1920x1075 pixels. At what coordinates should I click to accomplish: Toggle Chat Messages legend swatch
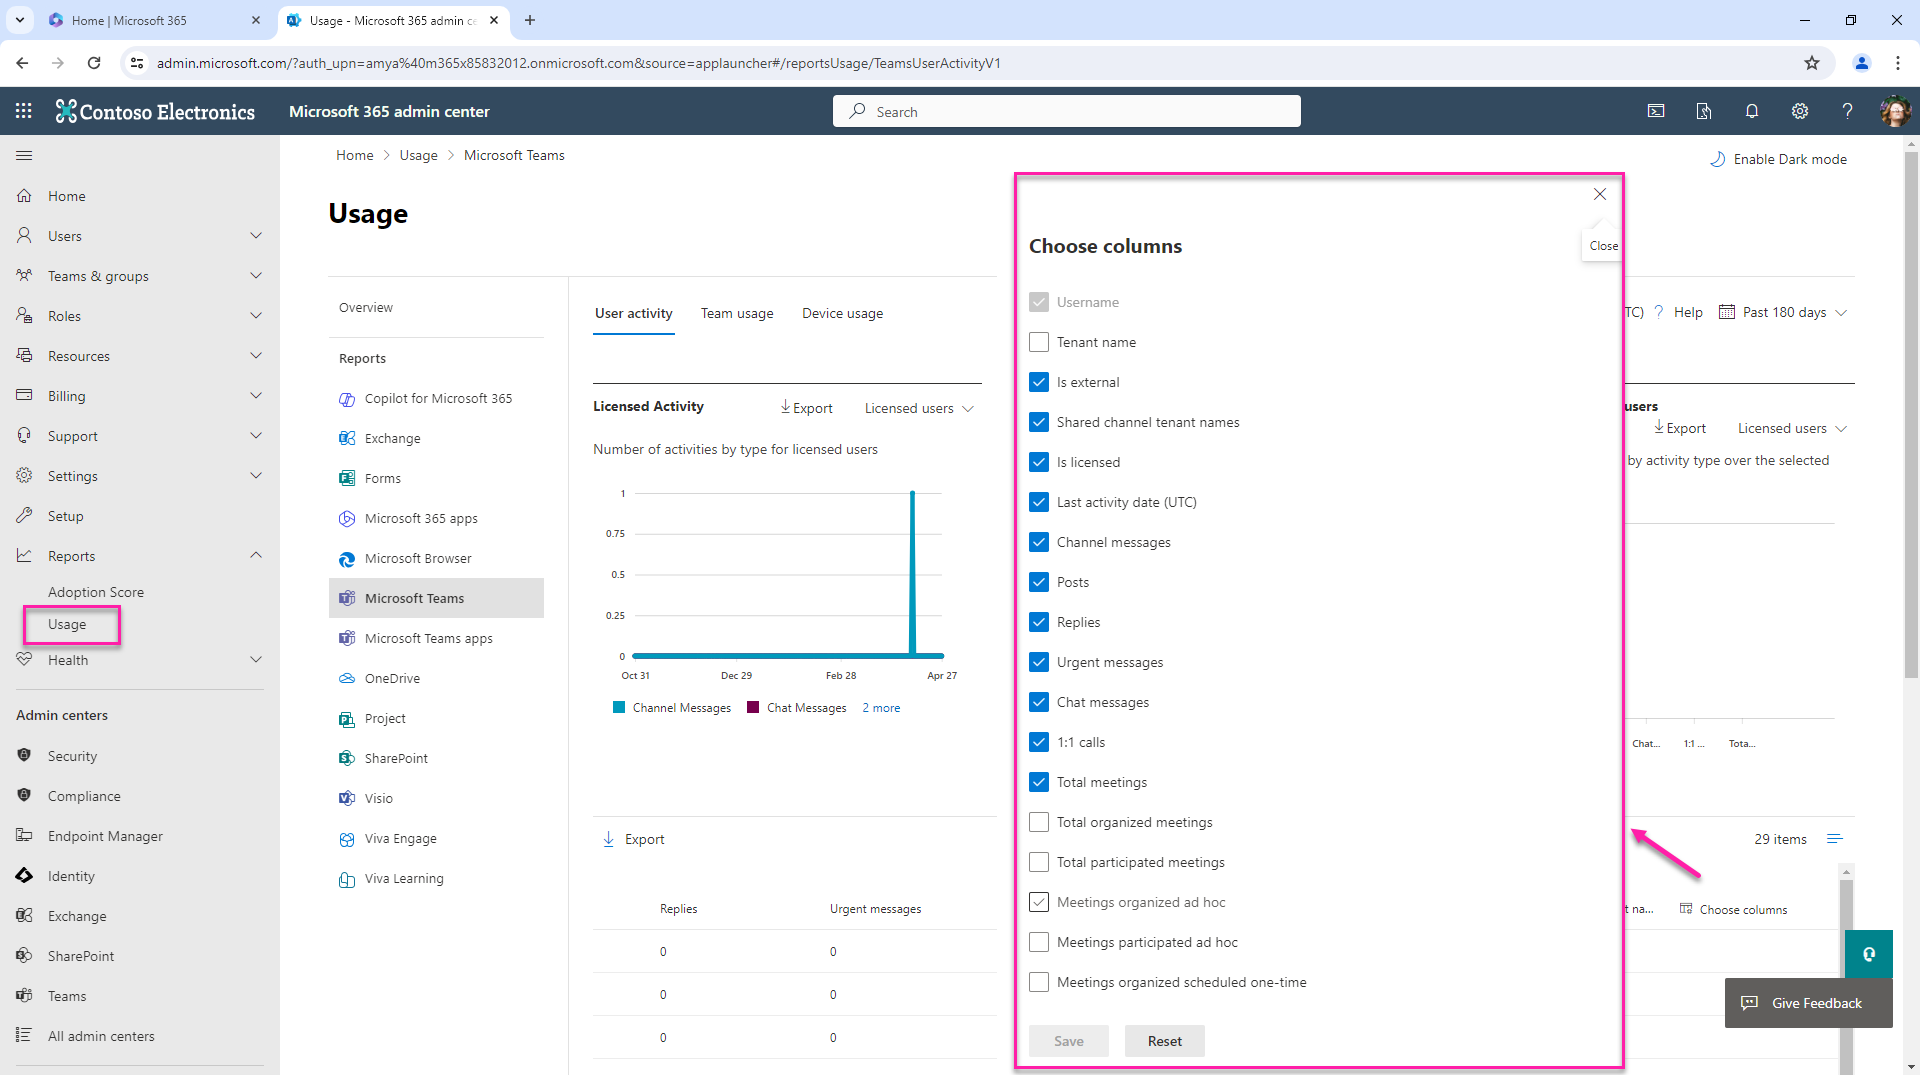click(x=753, y=708)
